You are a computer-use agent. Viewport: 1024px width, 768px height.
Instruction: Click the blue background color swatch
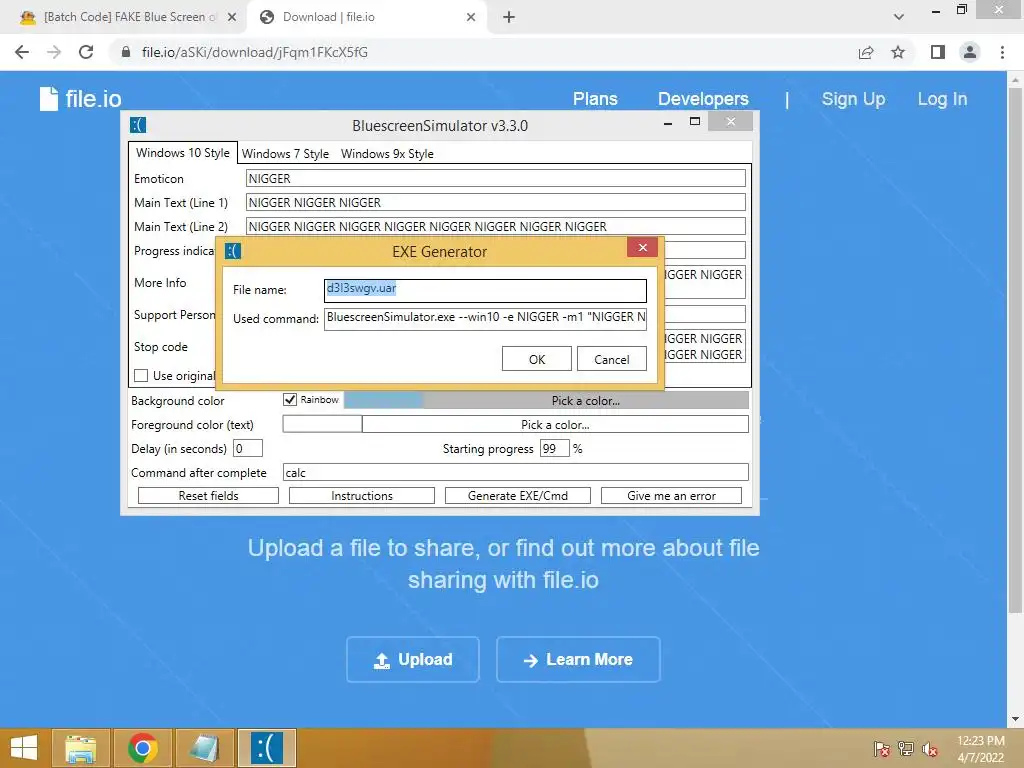coord(383,400)
